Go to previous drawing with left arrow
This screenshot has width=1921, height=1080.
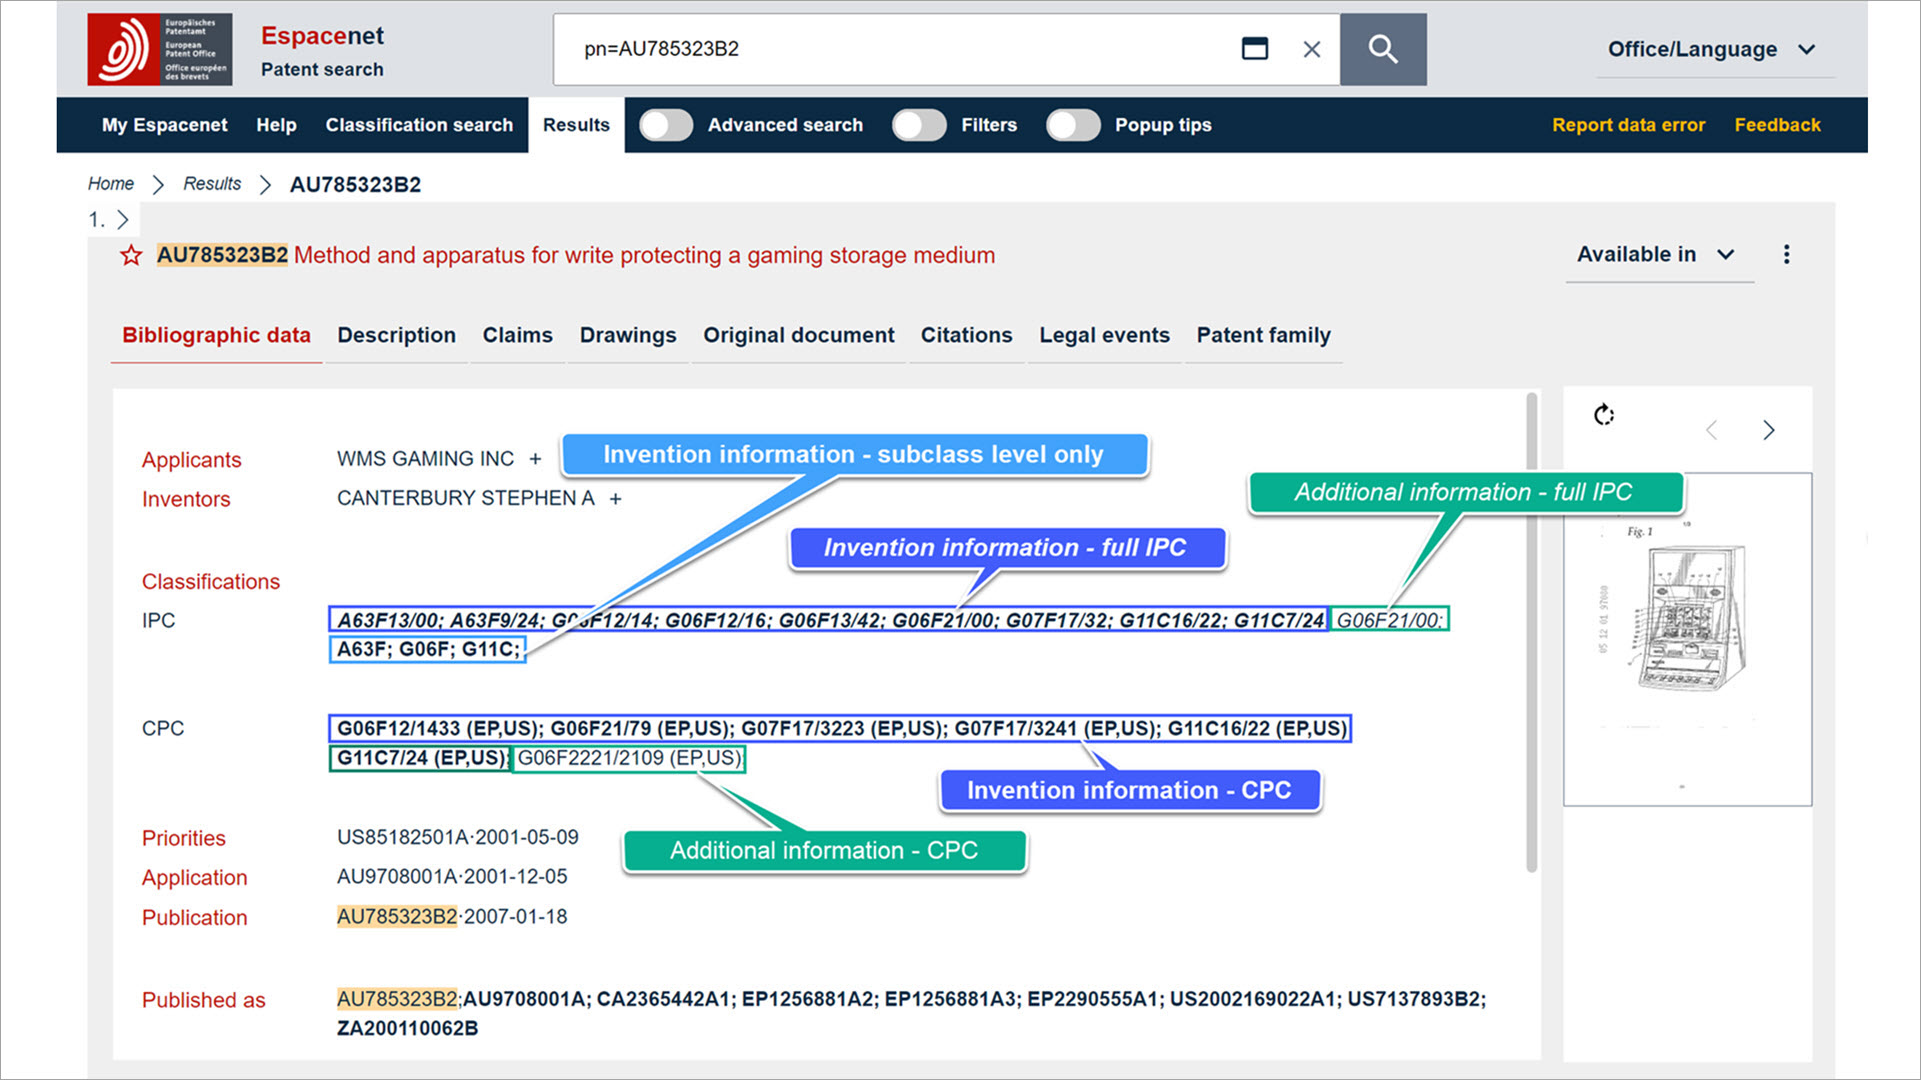pyautogui.click(x=1712, y=430)
